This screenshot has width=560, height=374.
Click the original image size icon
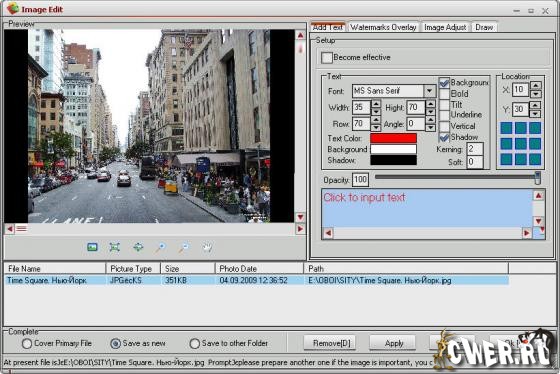point(92,247)
